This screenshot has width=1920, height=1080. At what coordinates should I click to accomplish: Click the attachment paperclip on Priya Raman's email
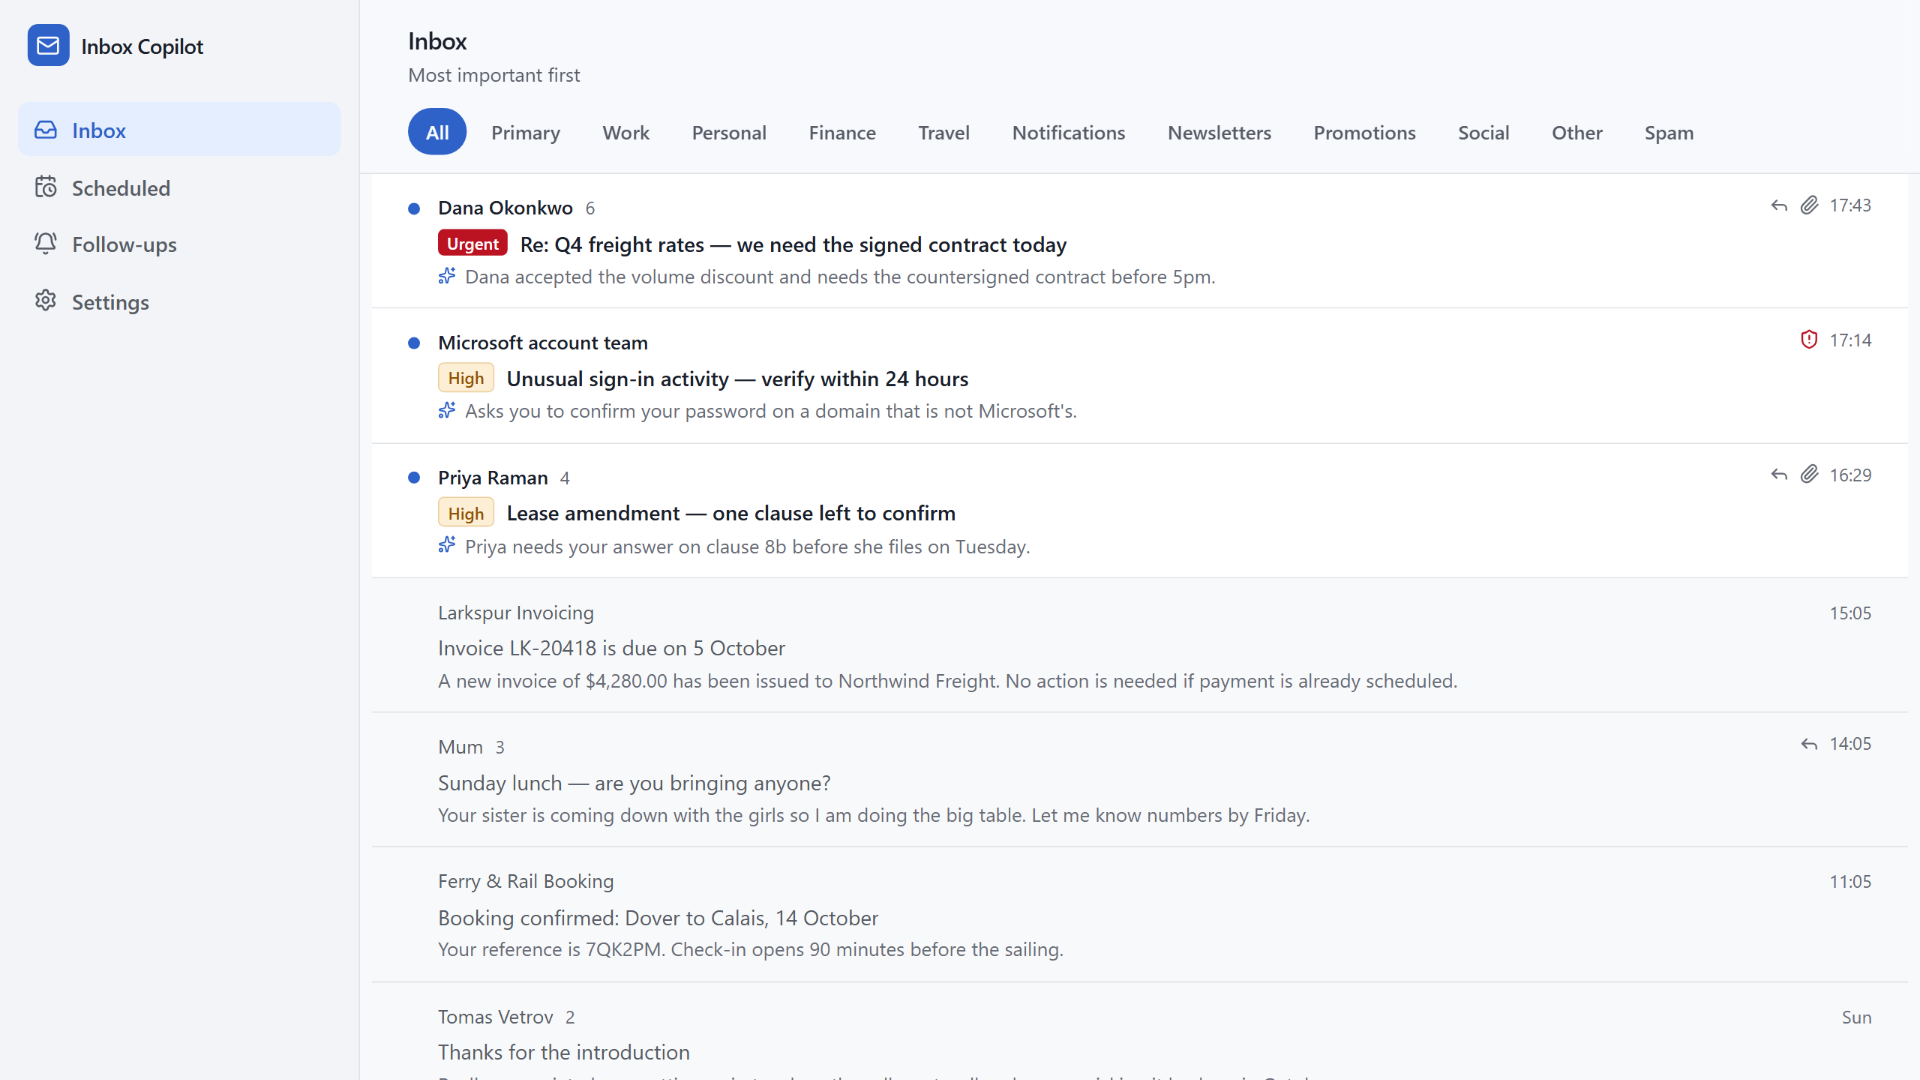[x=1810, y=475]
